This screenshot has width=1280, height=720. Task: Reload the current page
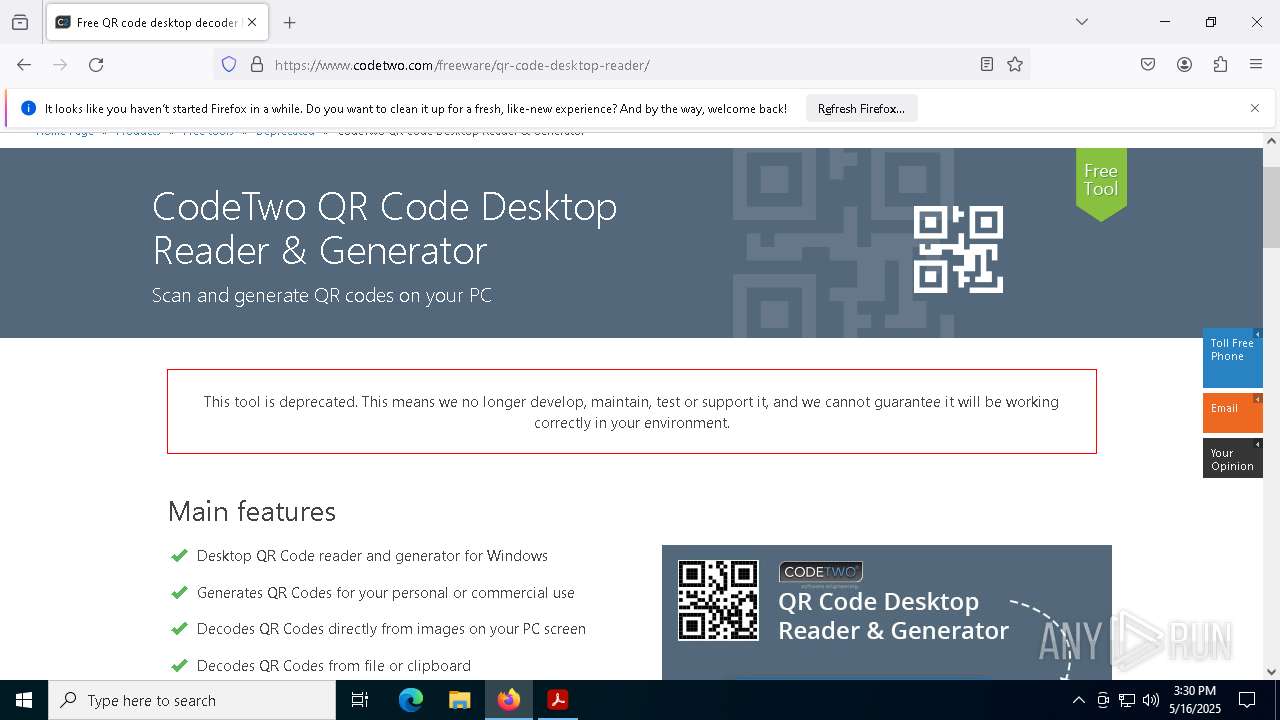point(96,65)
